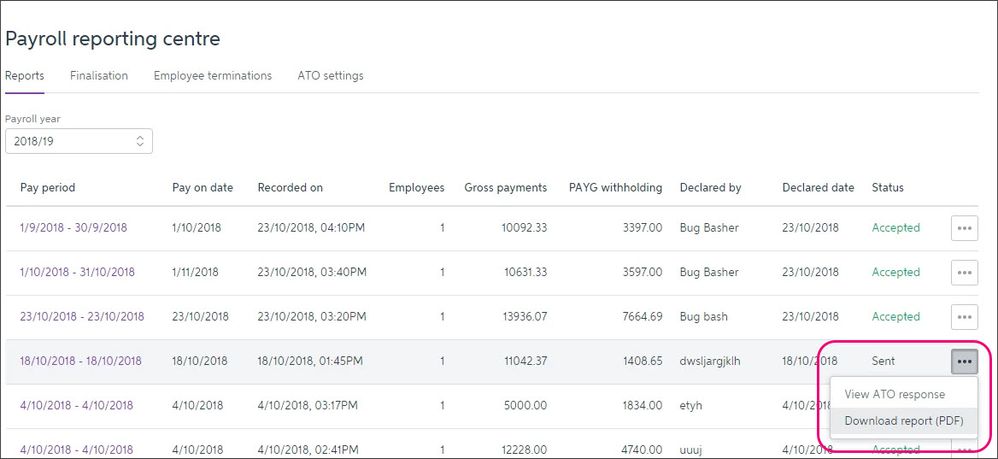This screenshot has height=459, width=998.
Task: Switch to the Finalisation tab
Action: click(99, 76)
